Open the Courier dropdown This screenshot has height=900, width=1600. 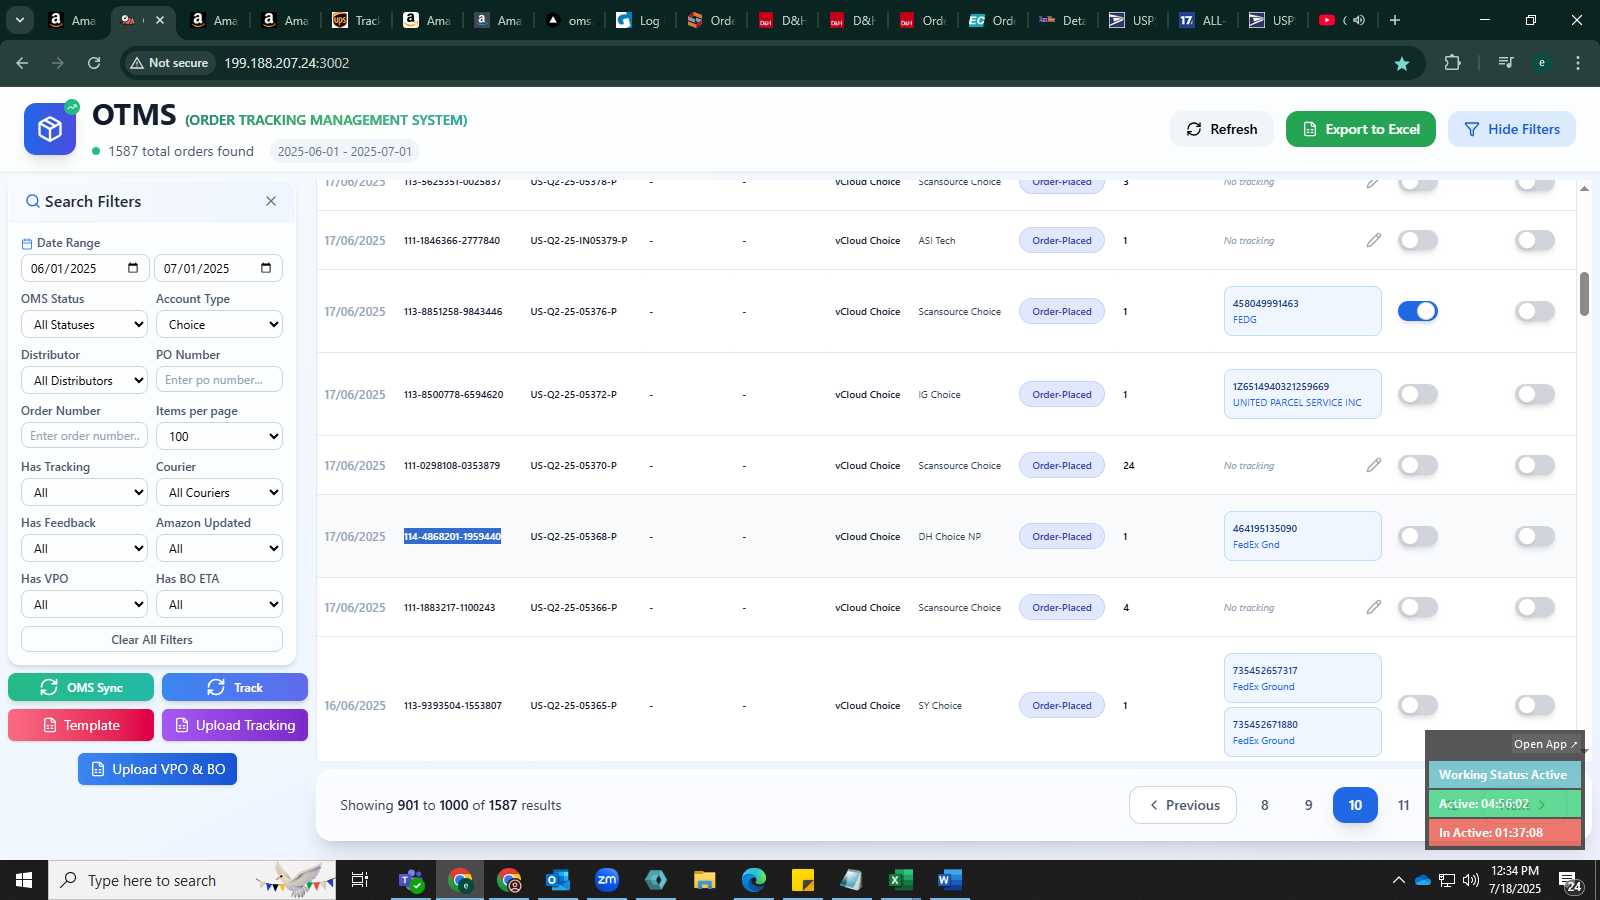point(219,492)
